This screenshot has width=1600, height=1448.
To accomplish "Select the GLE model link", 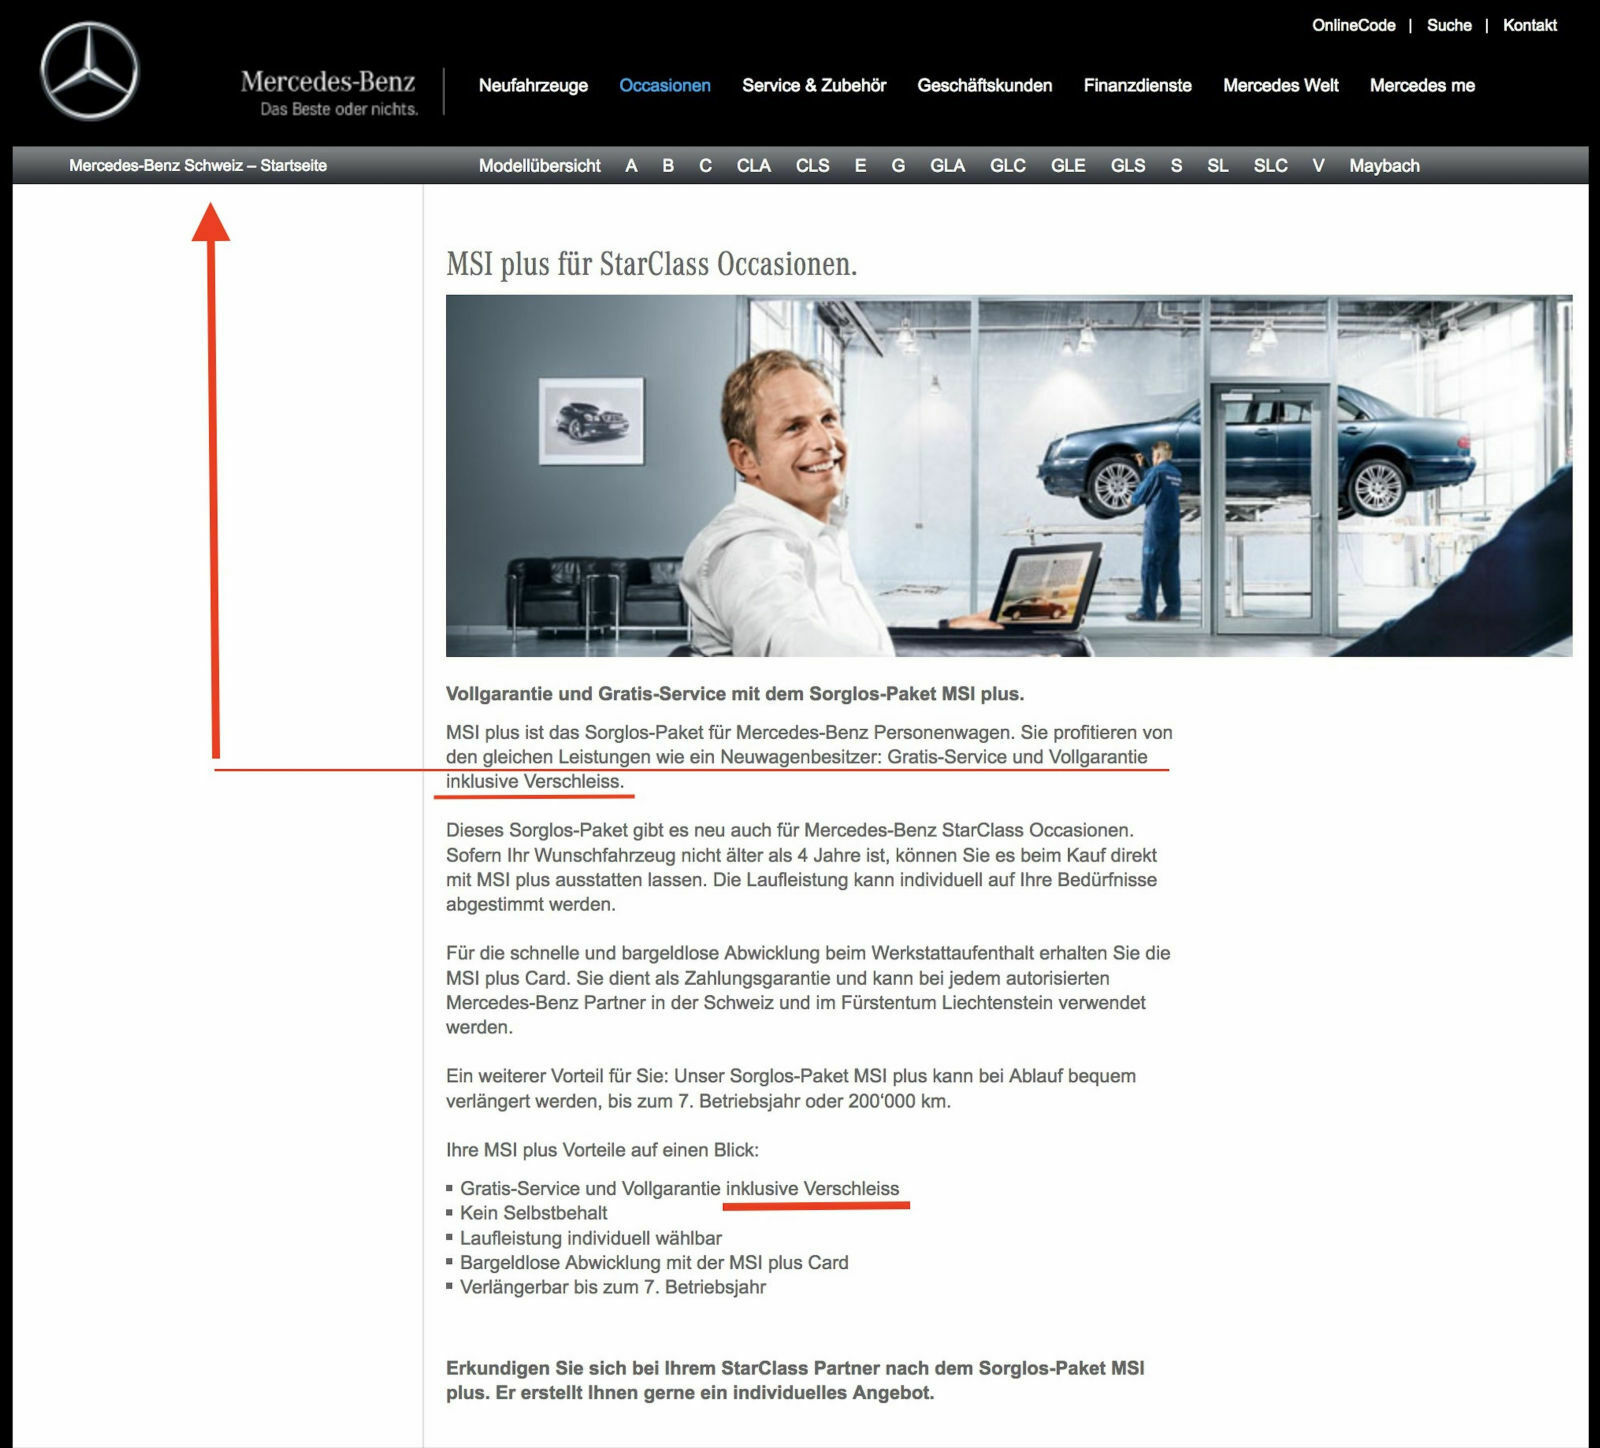I will [x=1068, y=166].
